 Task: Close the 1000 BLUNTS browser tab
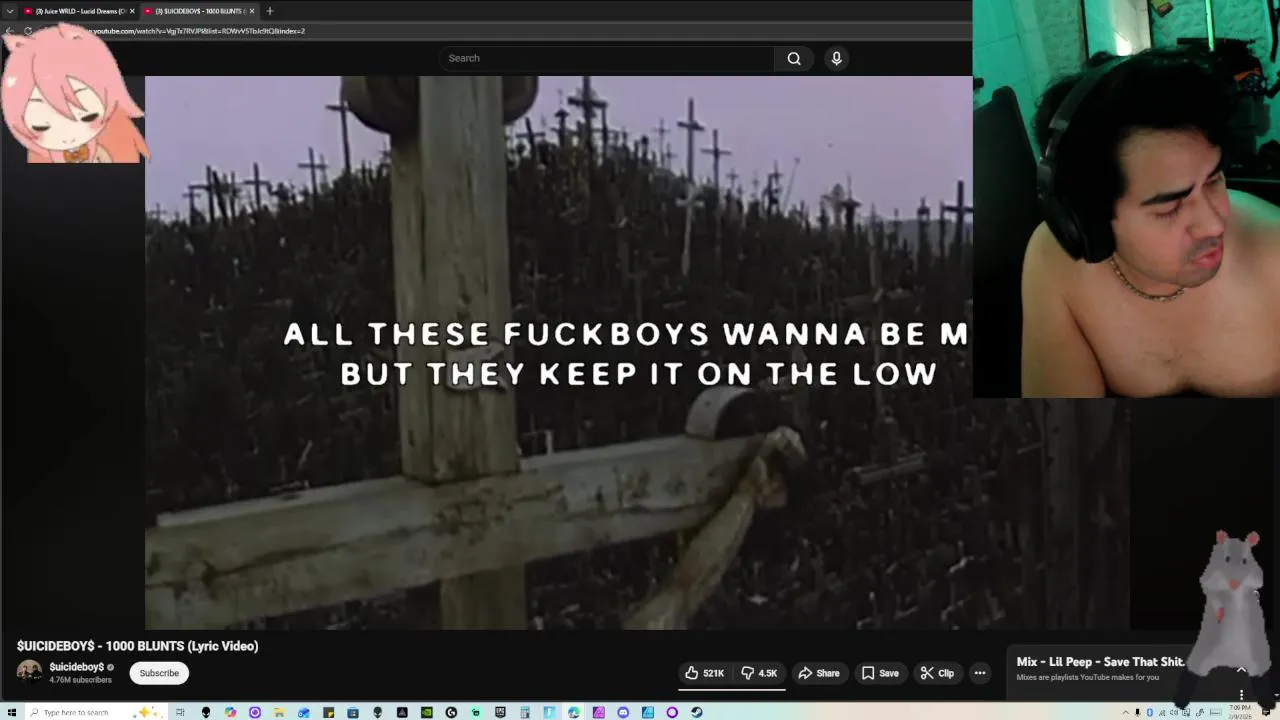pos(252,11)
